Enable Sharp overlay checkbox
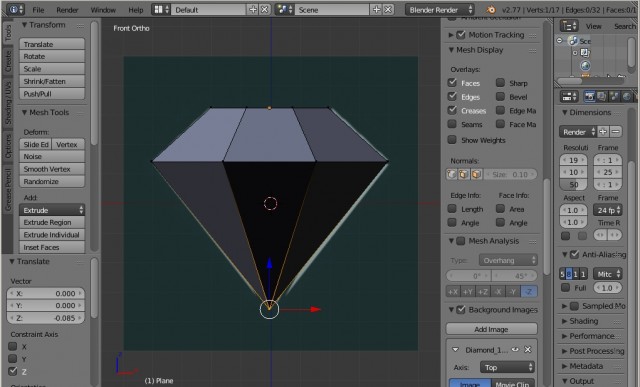The image size is (640, 387). pos(500,82)
